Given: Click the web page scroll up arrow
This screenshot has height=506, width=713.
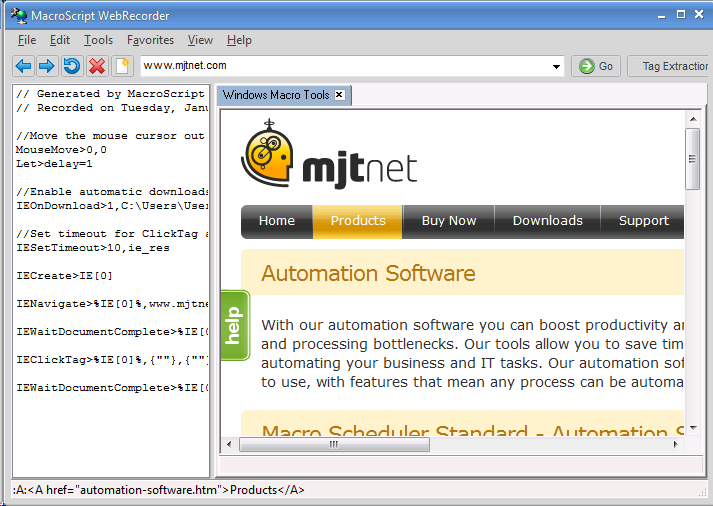Looking at the screenshot, I should (693, 119).
